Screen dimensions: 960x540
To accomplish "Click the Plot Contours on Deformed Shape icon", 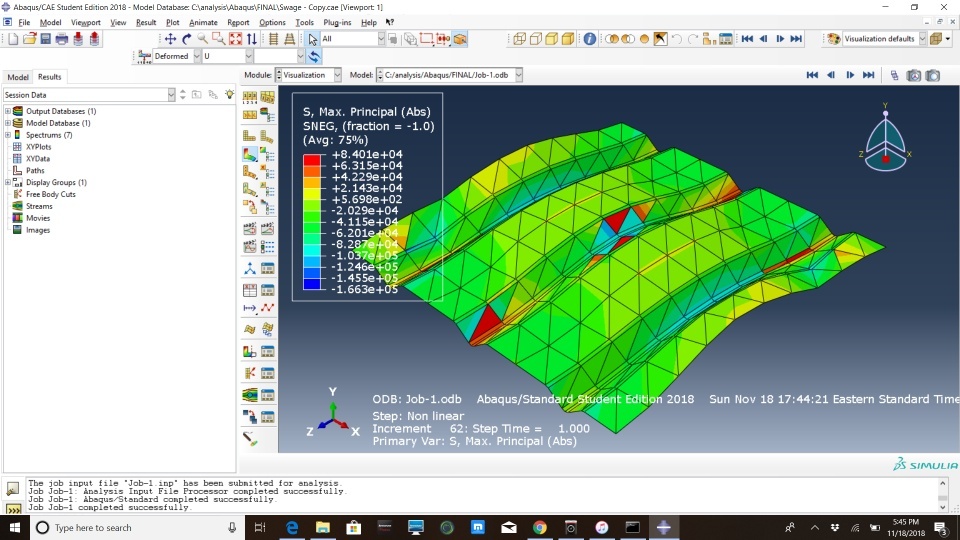I will click(x=250, y=154).
